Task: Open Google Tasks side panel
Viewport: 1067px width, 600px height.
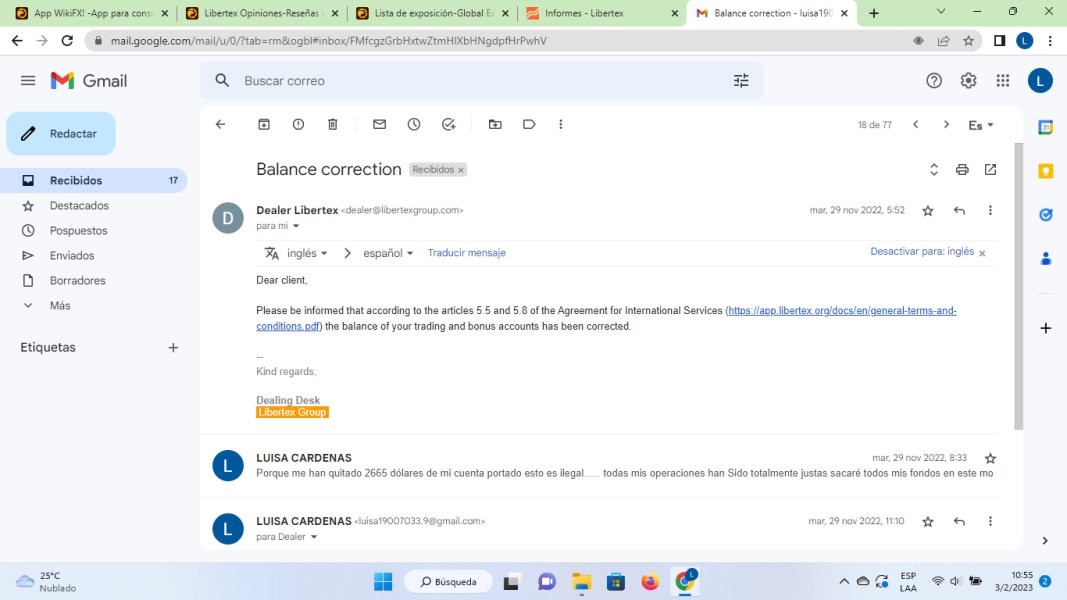Action: [1046, 215]
